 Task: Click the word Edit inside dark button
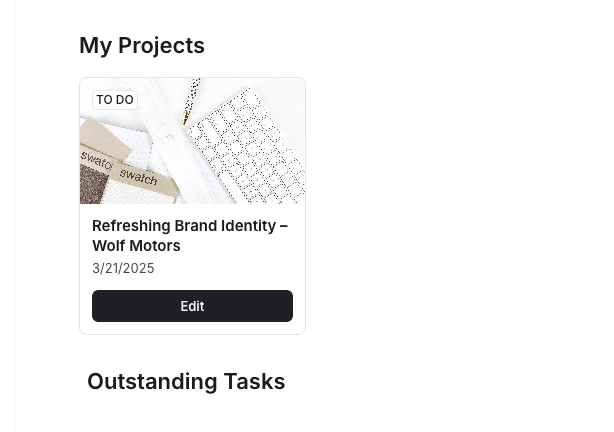(x=192, y=306)
